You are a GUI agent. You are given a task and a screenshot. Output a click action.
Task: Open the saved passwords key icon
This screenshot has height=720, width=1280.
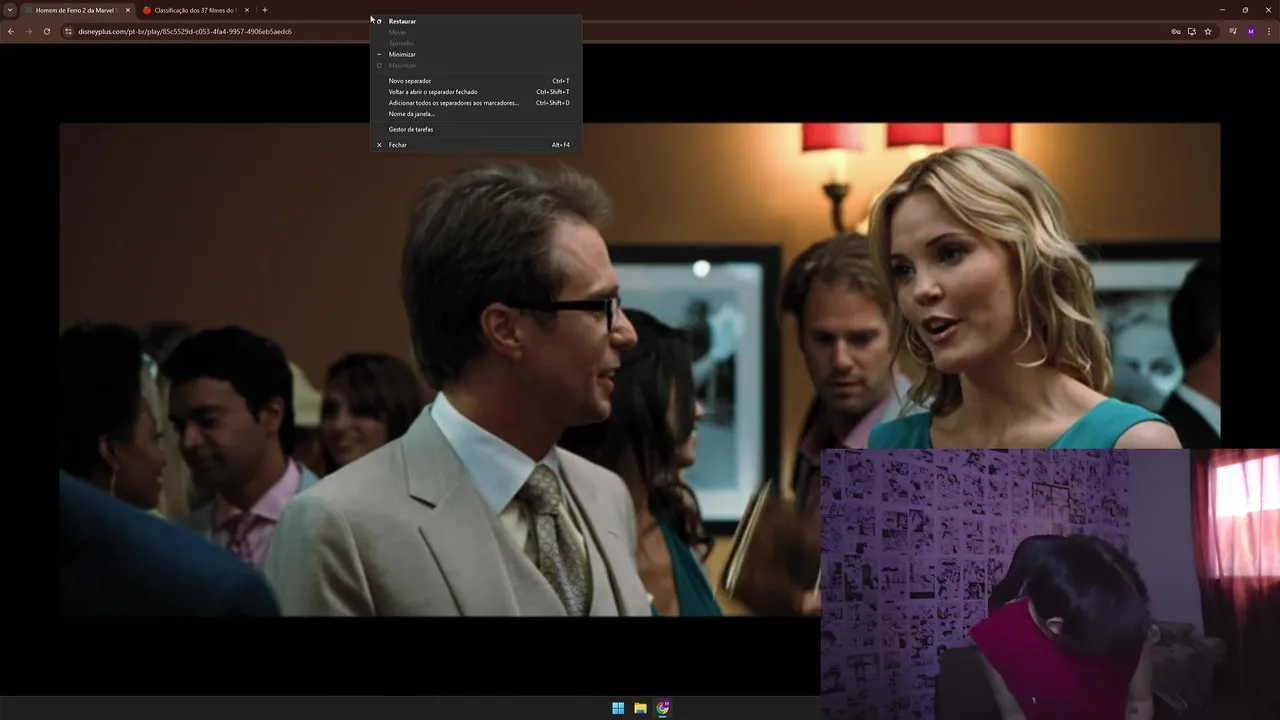tap(1176, 31)
